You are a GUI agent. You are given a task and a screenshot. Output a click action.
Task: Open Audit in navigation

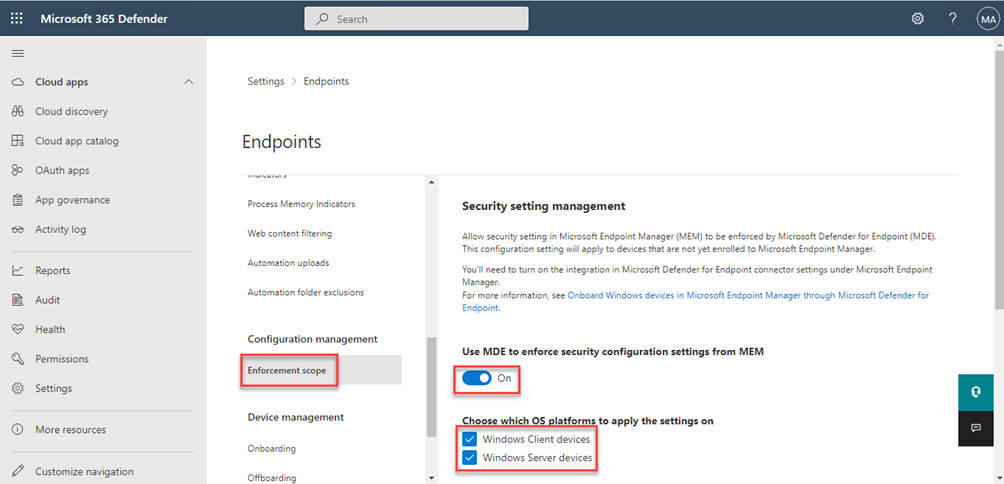coord(47,300)
